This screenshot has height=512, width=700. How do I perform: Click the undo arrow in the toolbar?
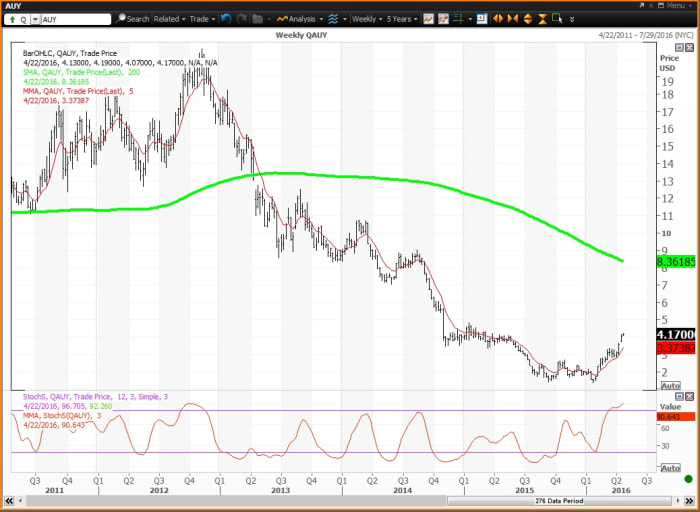225,19
